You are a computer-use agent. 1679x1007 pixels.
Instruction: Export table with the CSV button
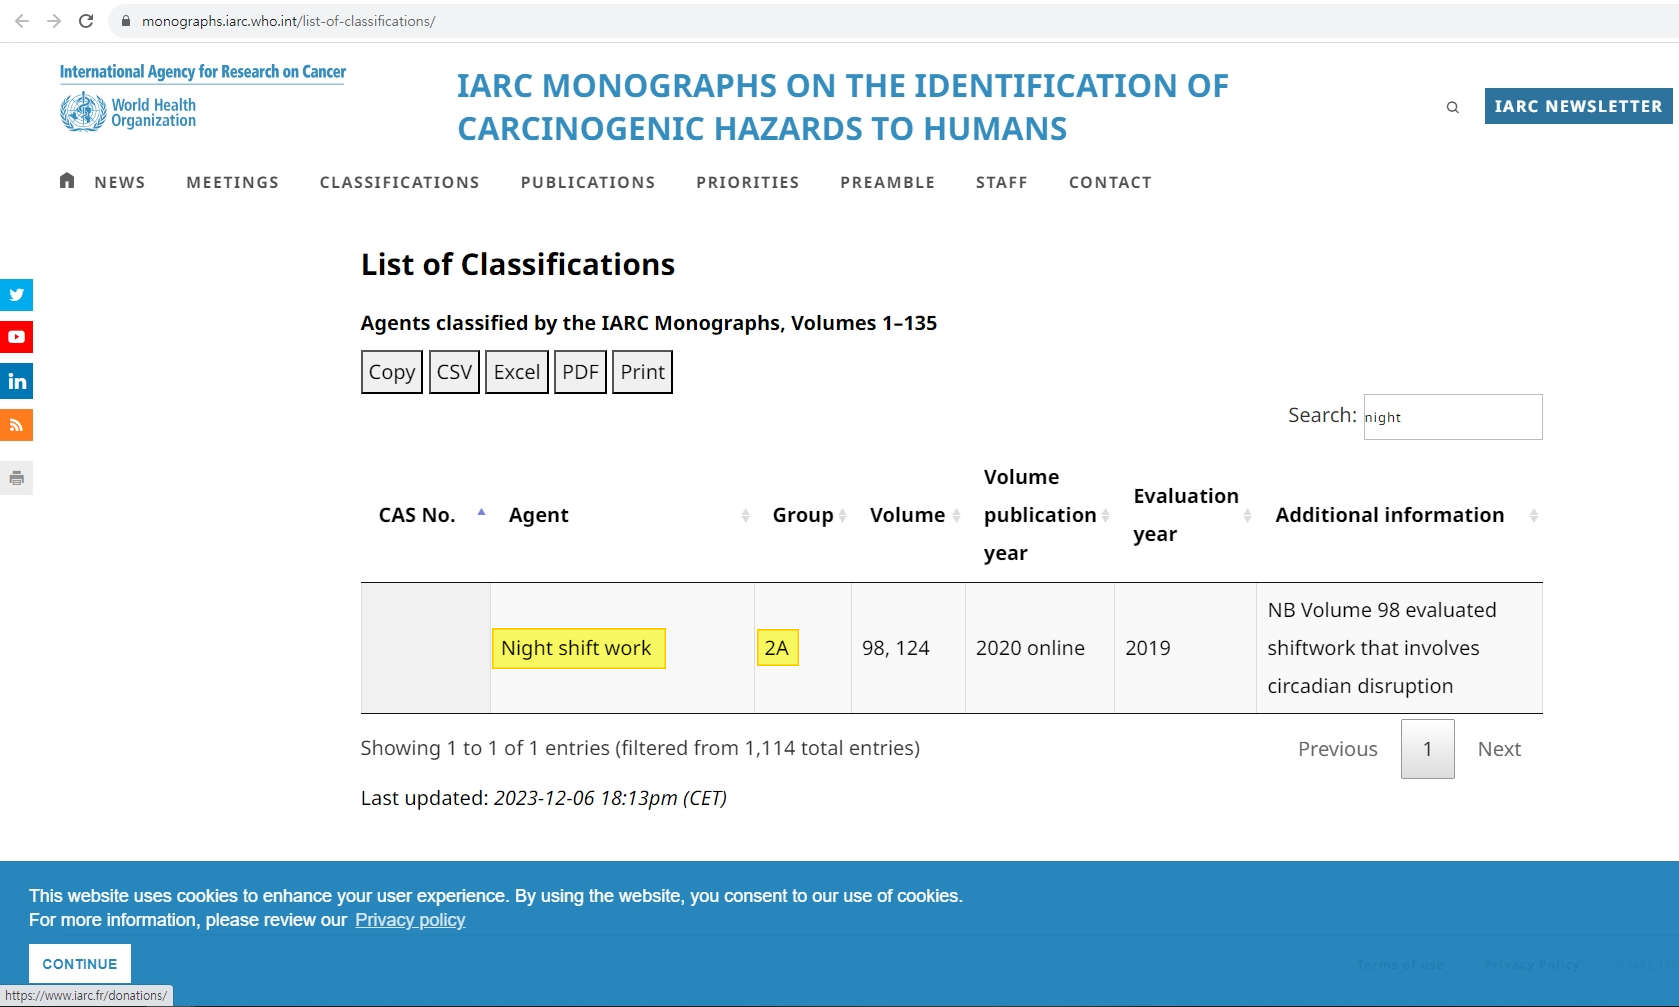[454, 372]
